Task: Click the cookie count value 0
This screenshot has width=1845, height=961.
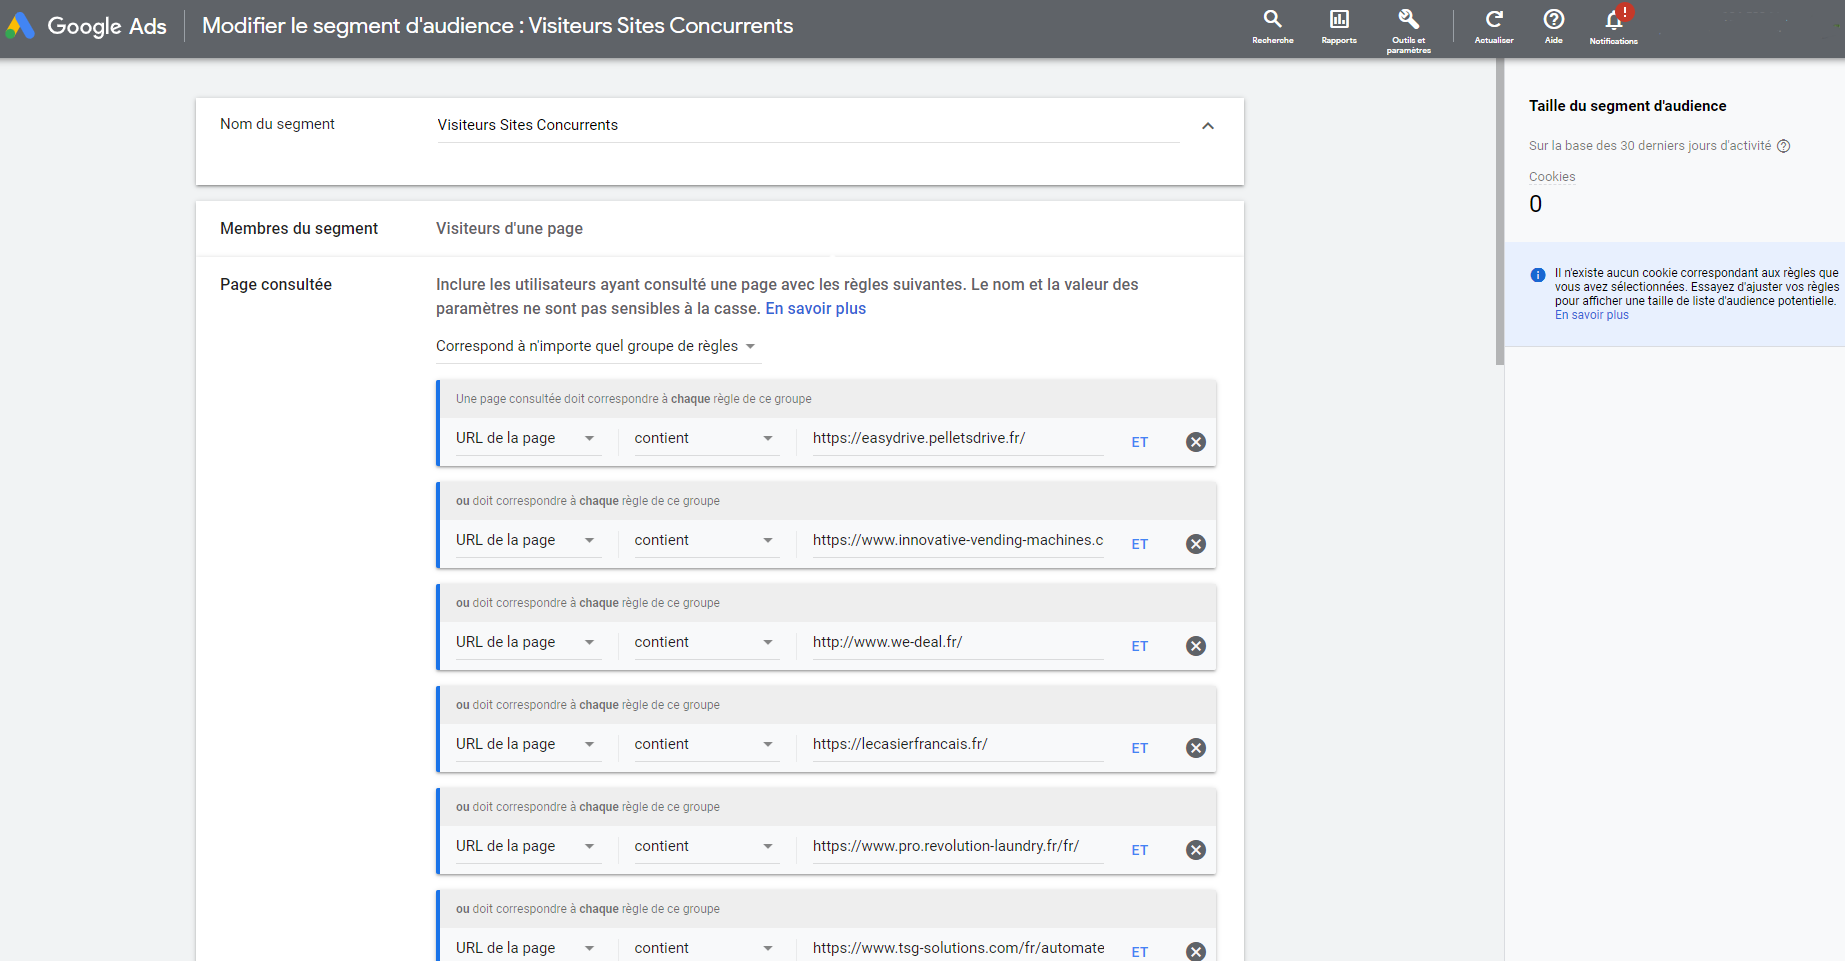Action: tap(1535, 204)
